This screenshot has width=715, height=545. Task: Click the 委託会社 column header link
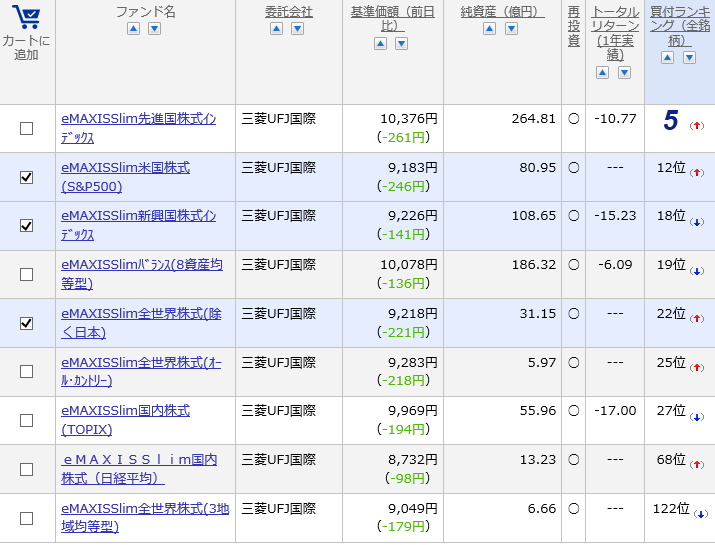click(289, 12)
